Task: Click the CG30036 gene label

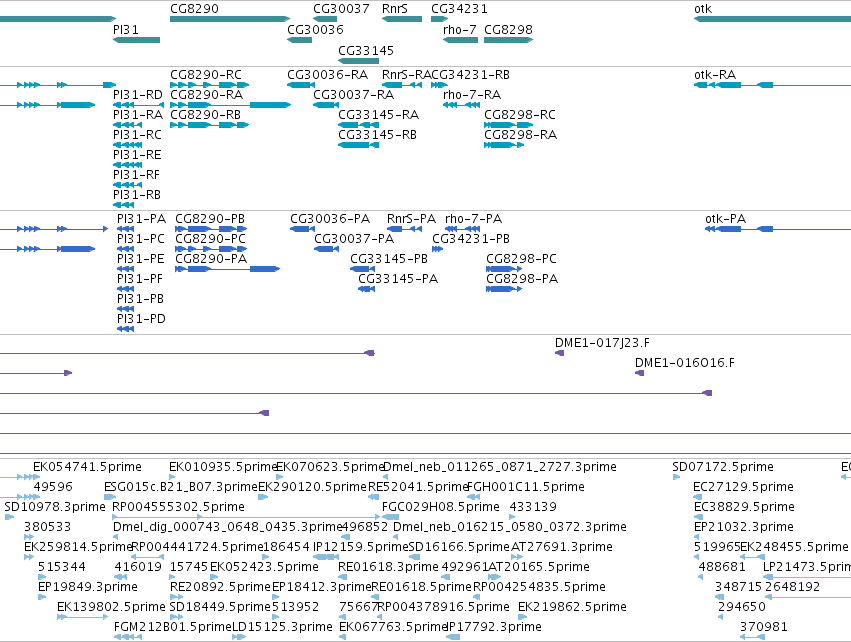Action: [x=315, y=29]
